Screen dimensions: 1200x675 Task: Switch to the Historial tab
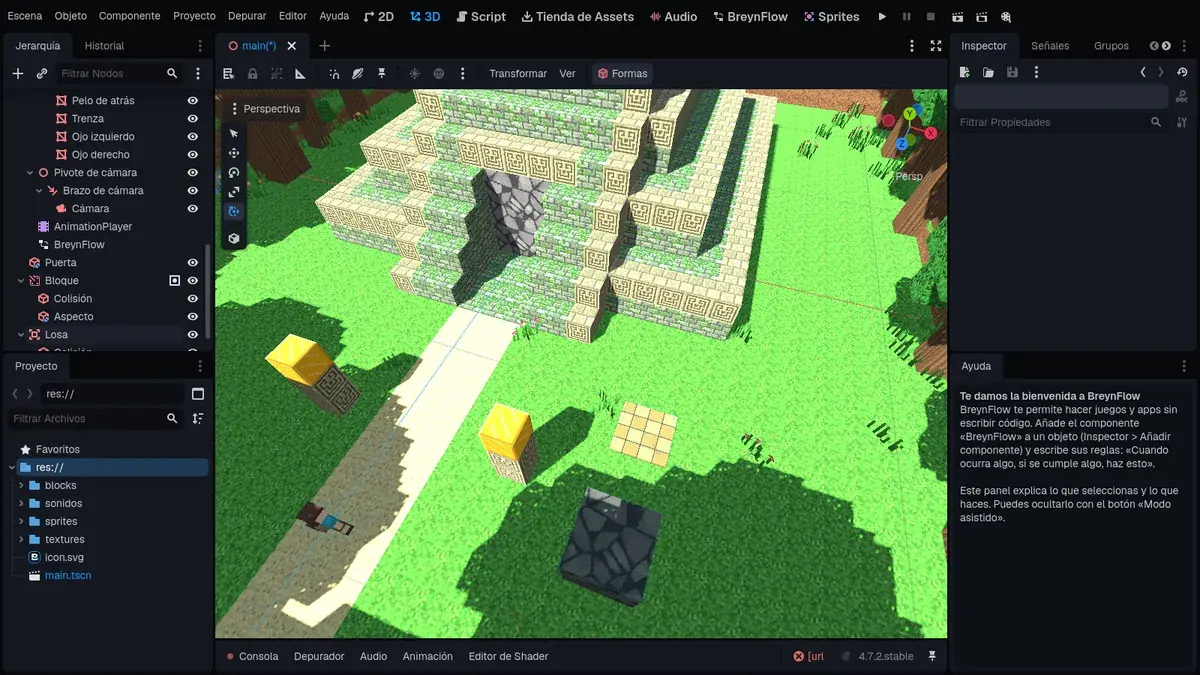(x=104, y=46)
